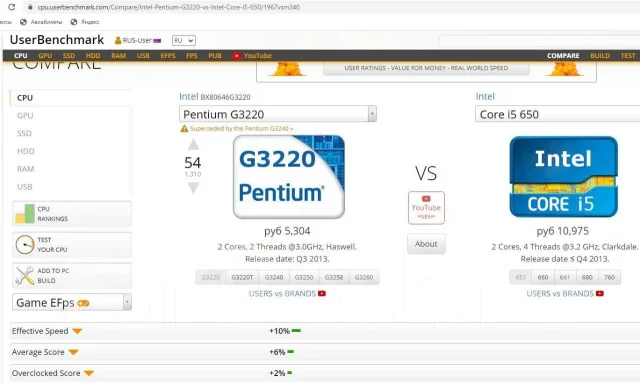This screenshot has height=385, width=640.
Task: Choose 660 variant button
Action: pos(543,277)
